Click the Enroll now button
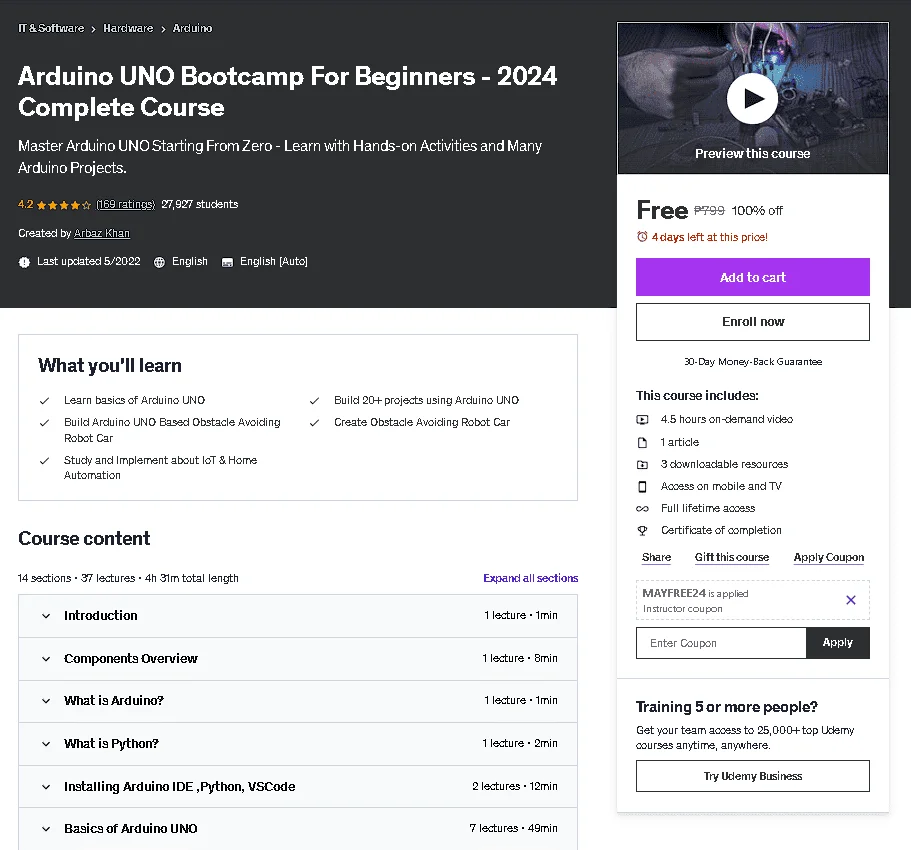Image resolution: width=911 pixels, height=850 pixels. click(753, 322)
